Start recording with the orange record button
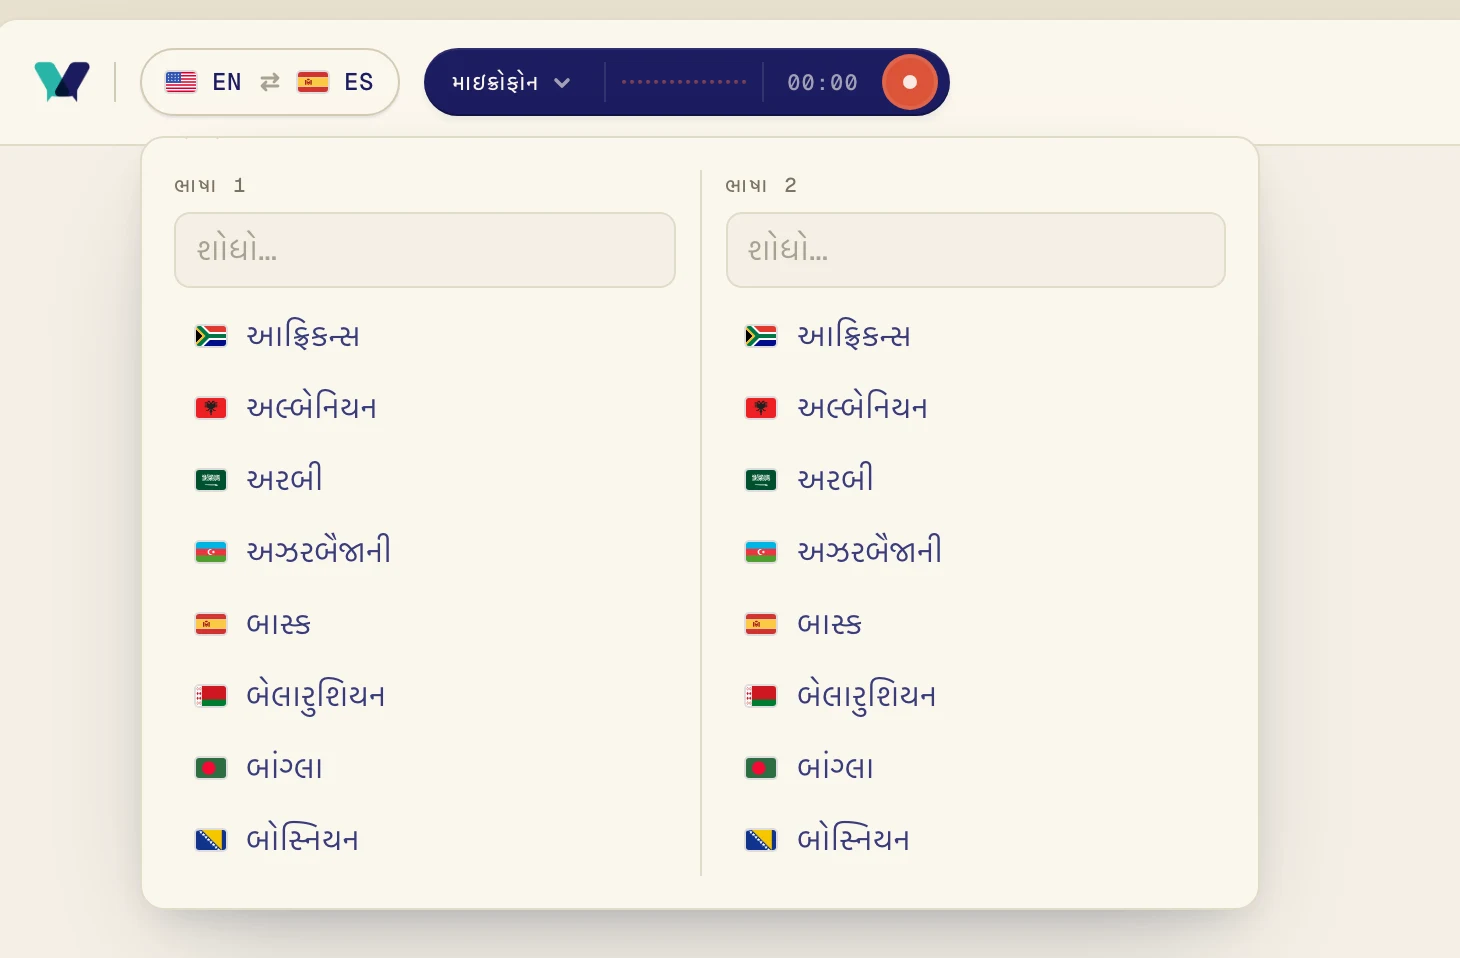Viewport: 1460px width, 958px height. [x=910, y=82]
